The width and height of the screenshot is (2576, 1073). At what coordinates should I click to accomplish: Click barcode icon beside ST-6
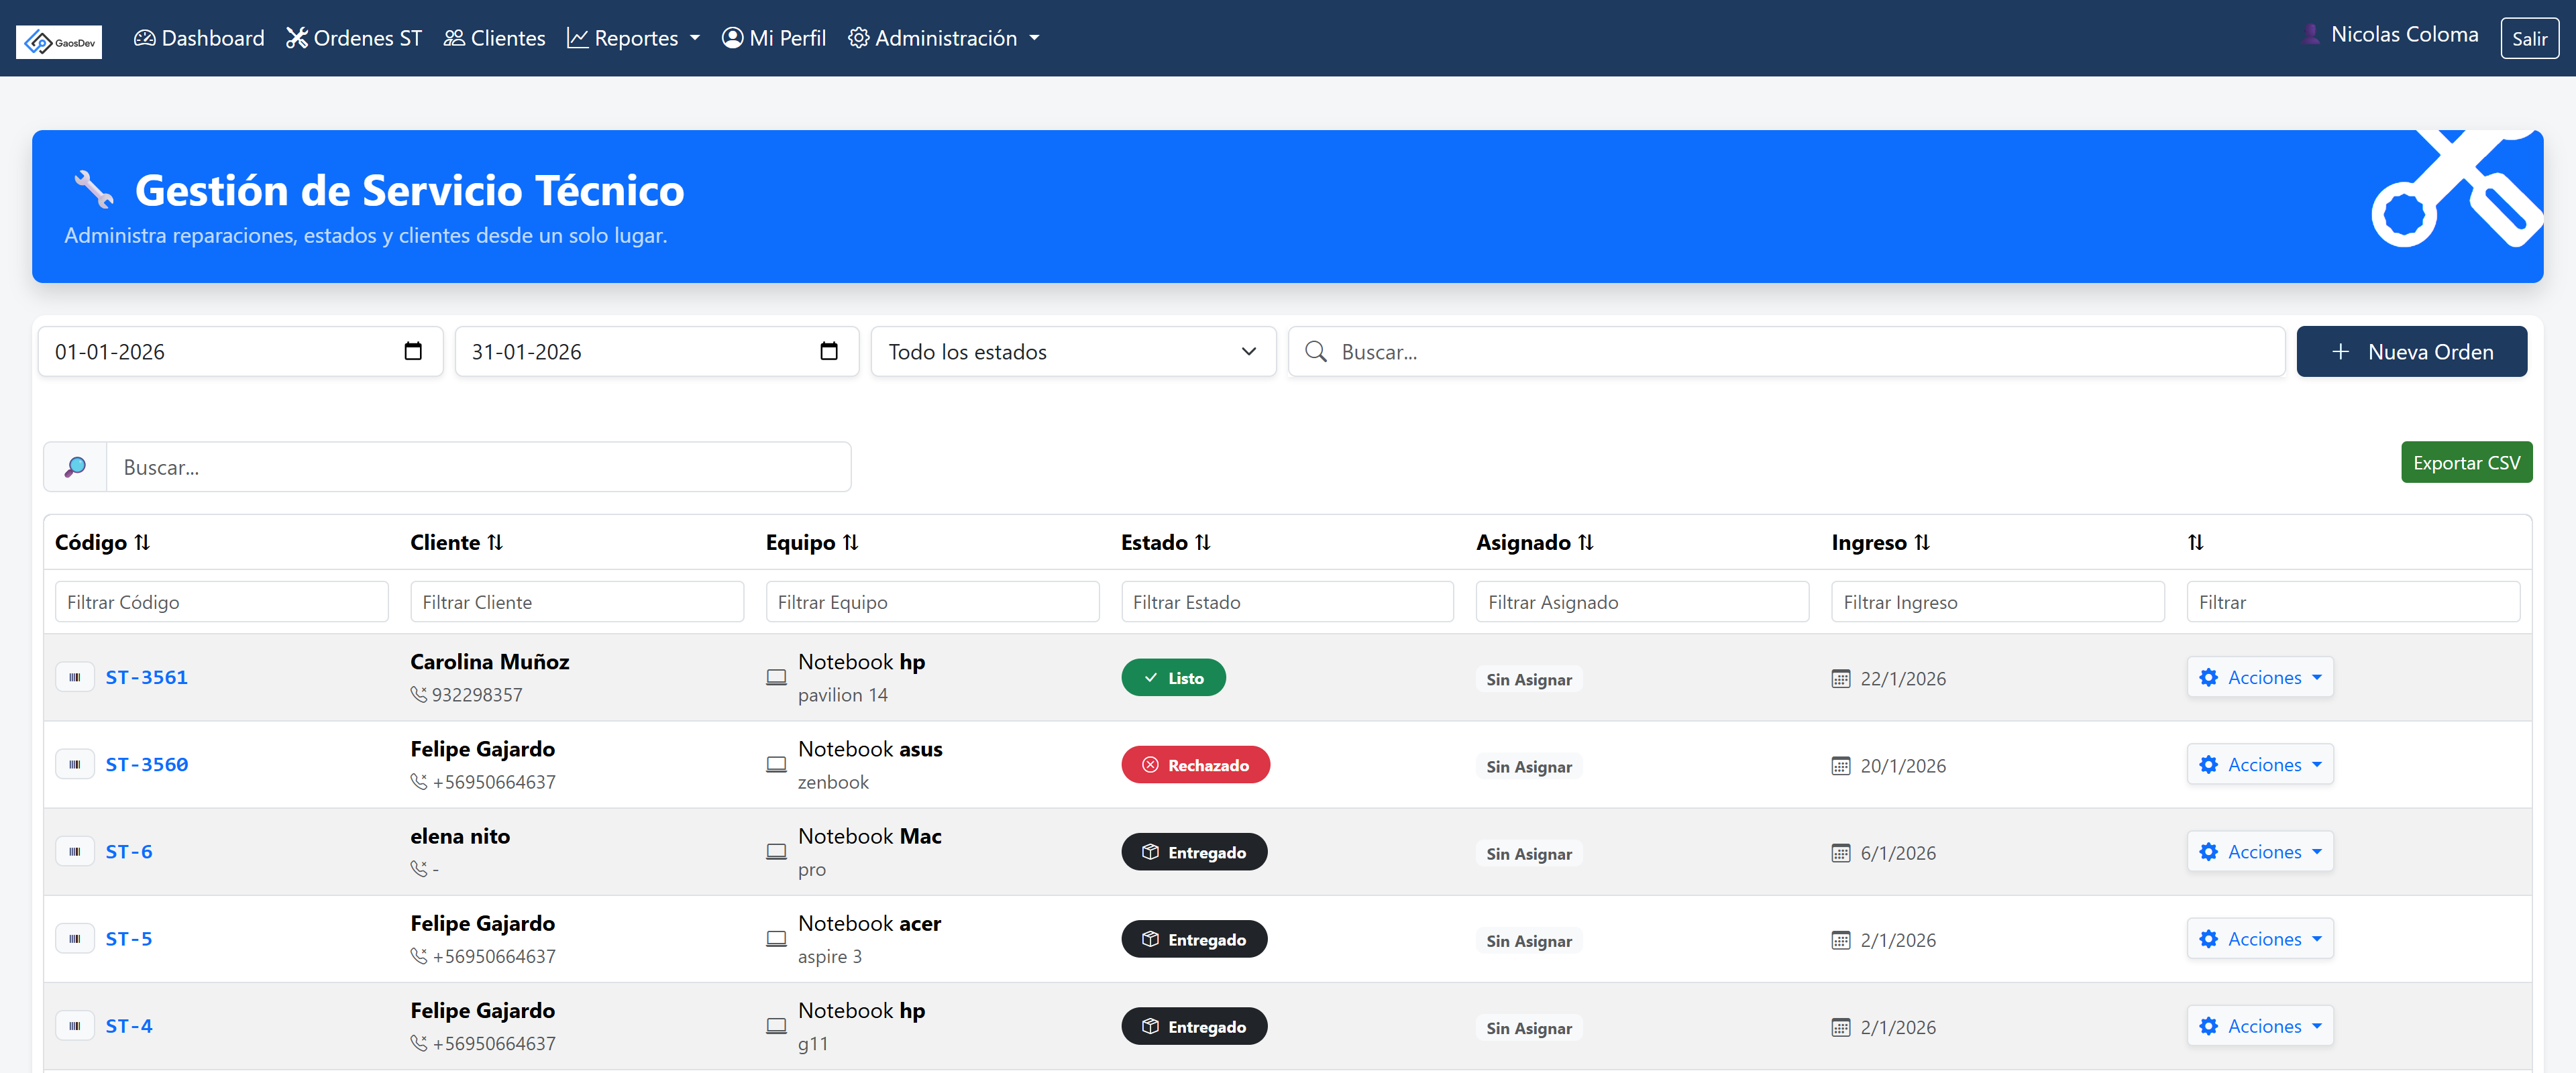pyautogui.click(x=75, y=852)
